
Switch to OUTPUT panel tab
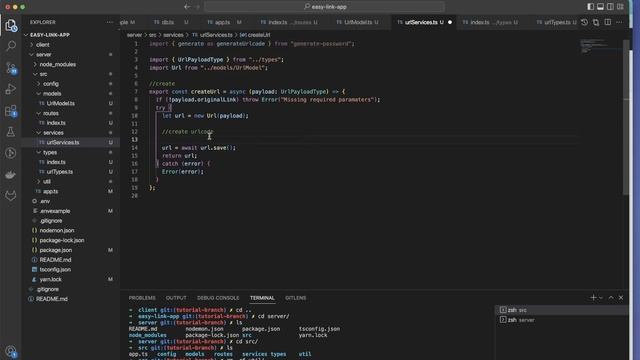pyautogui.click(x=176, y=298)
